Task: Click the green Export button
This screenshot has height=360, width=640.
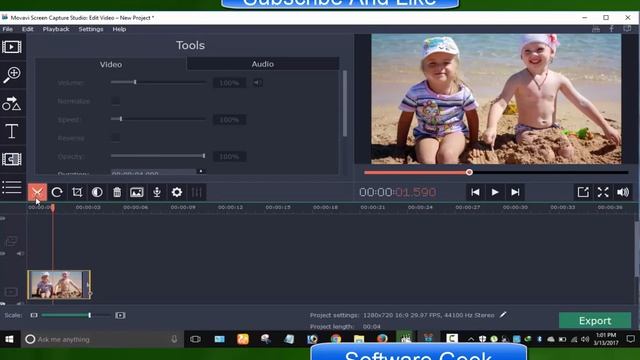Action: pos(595,321)
